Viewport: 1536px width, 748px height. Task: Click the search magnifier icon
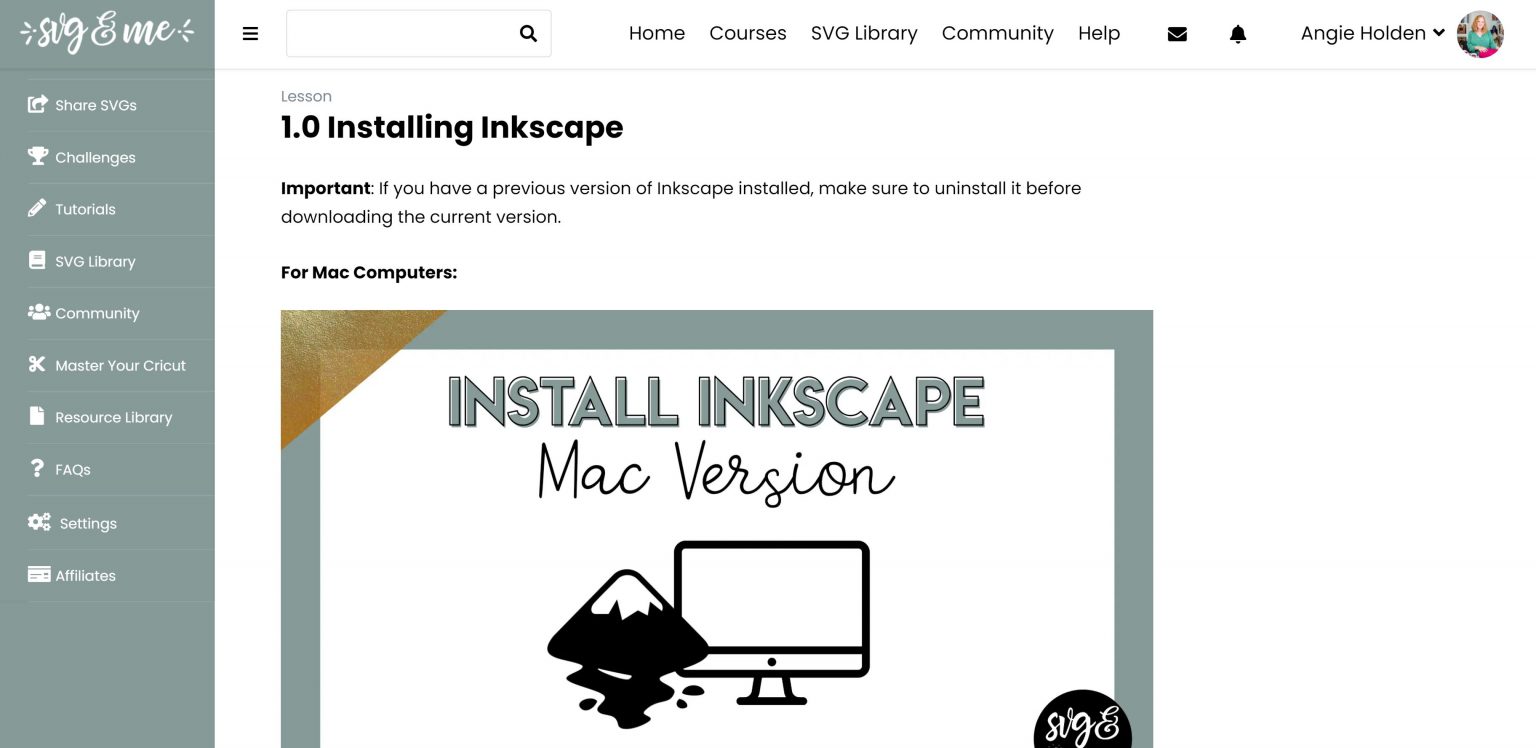[528, 33]
